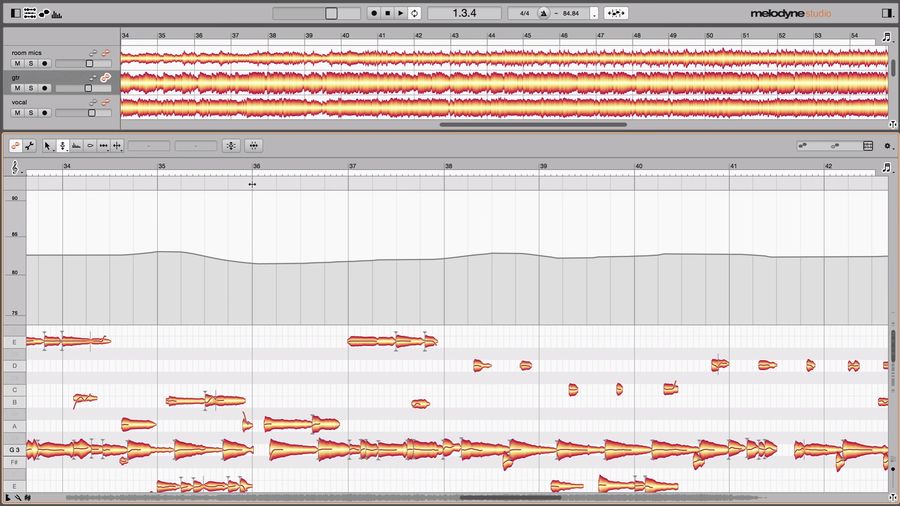
Task: Solo the gtr track
Action: [x=31, y=88]
